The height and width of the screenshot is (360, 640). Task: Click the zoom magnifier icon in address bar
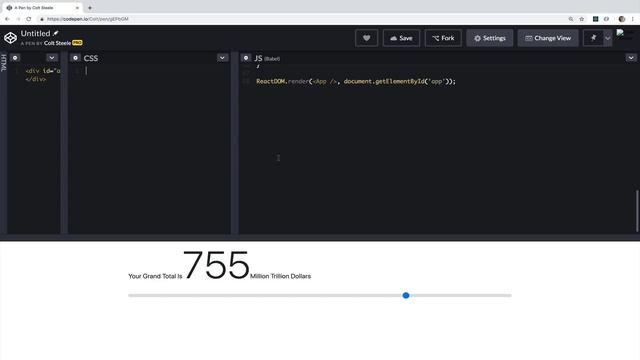[571, 19]
